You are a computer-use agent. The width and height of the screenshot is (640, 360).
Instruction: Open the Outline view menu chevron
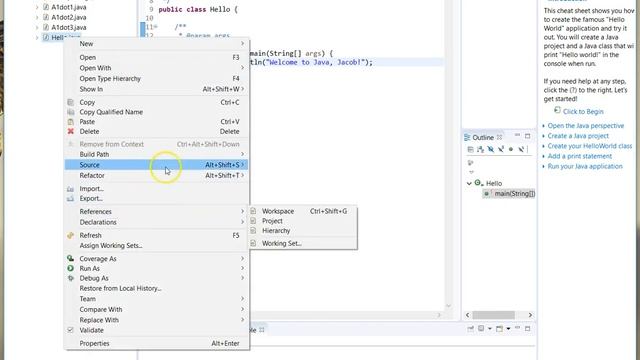click(x=471, y=172)
